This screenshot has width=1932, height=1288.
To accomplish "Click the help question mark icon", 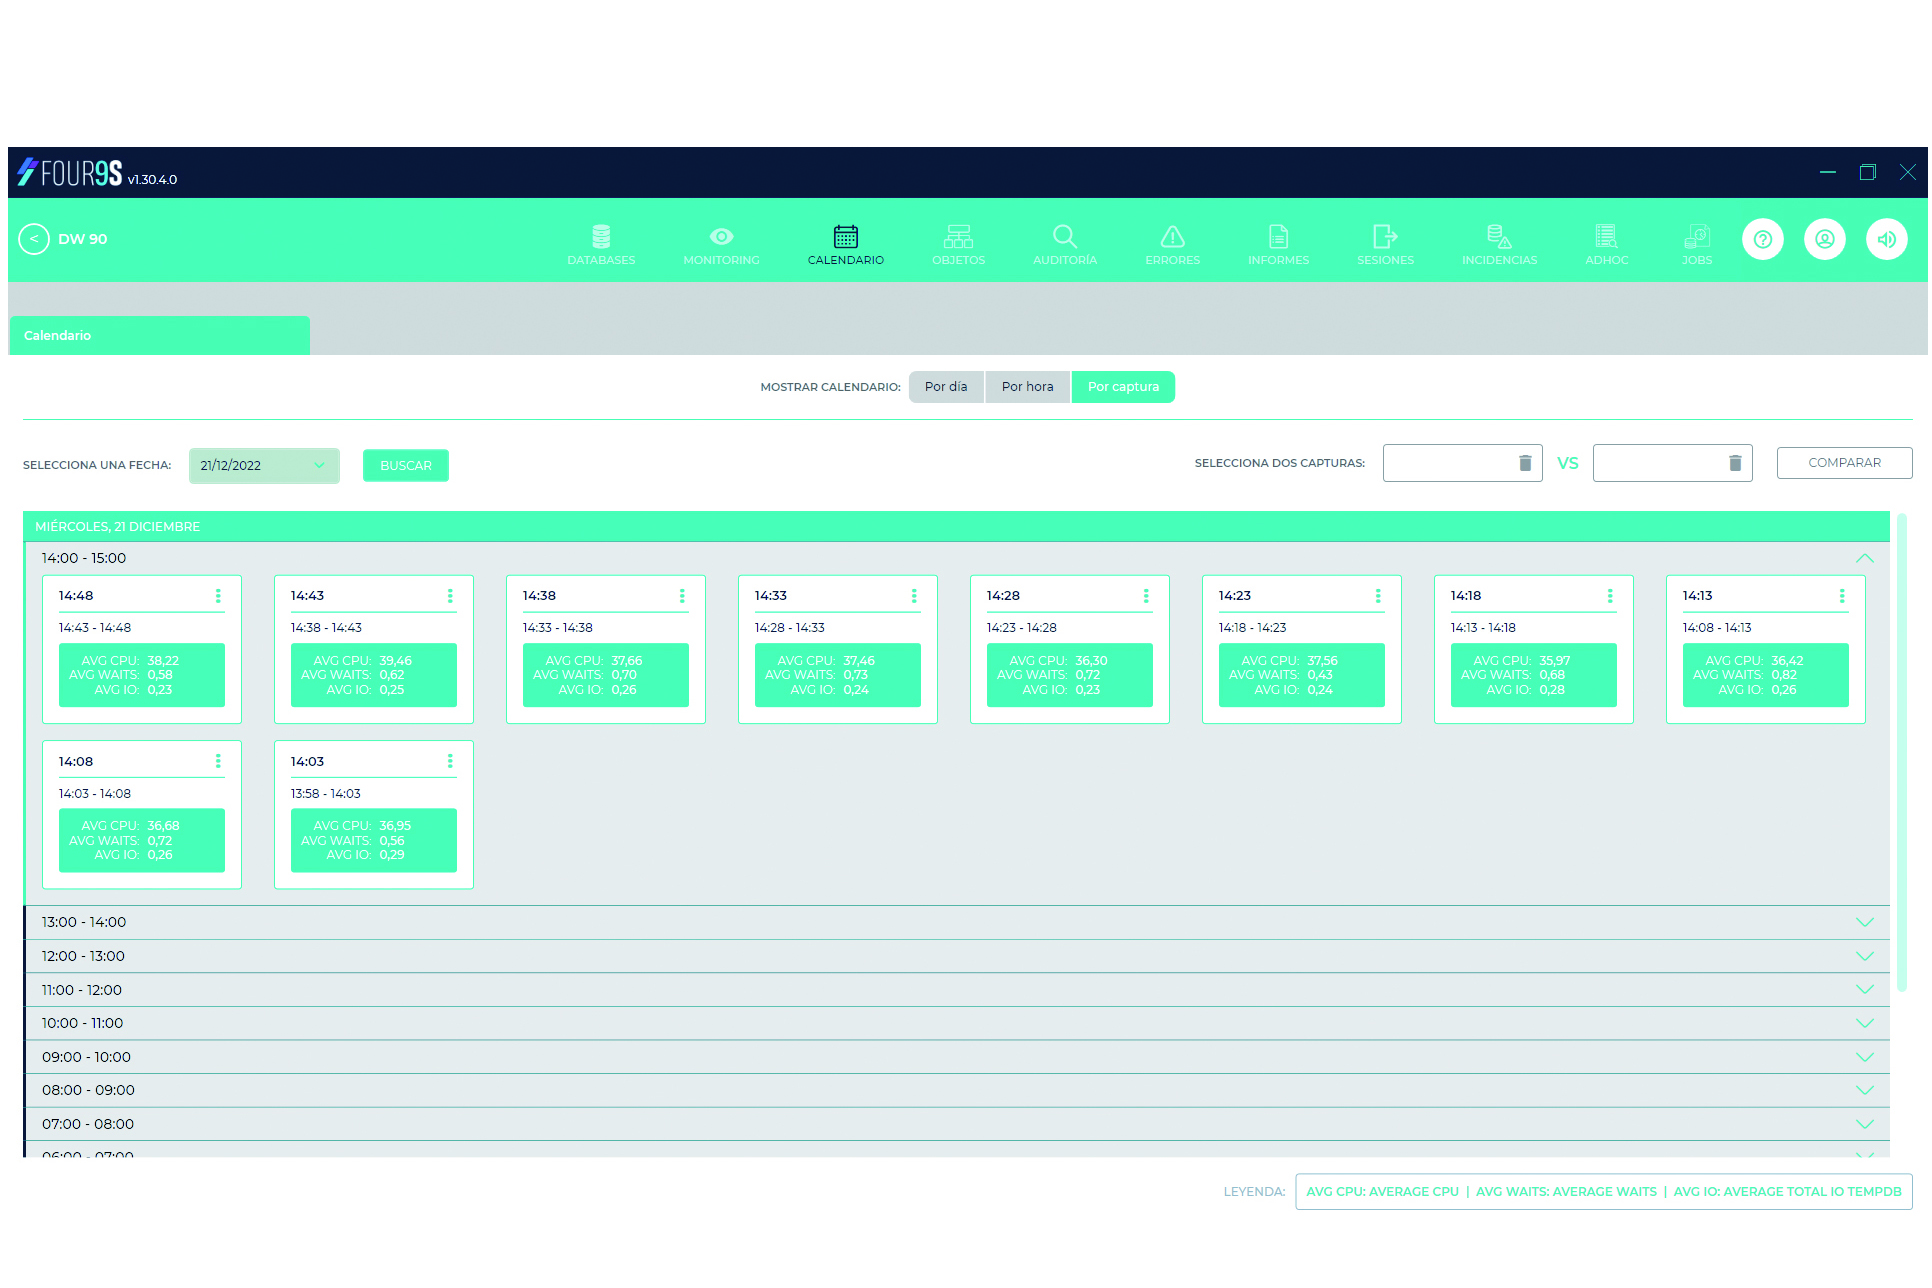I will coord(1763,239).
